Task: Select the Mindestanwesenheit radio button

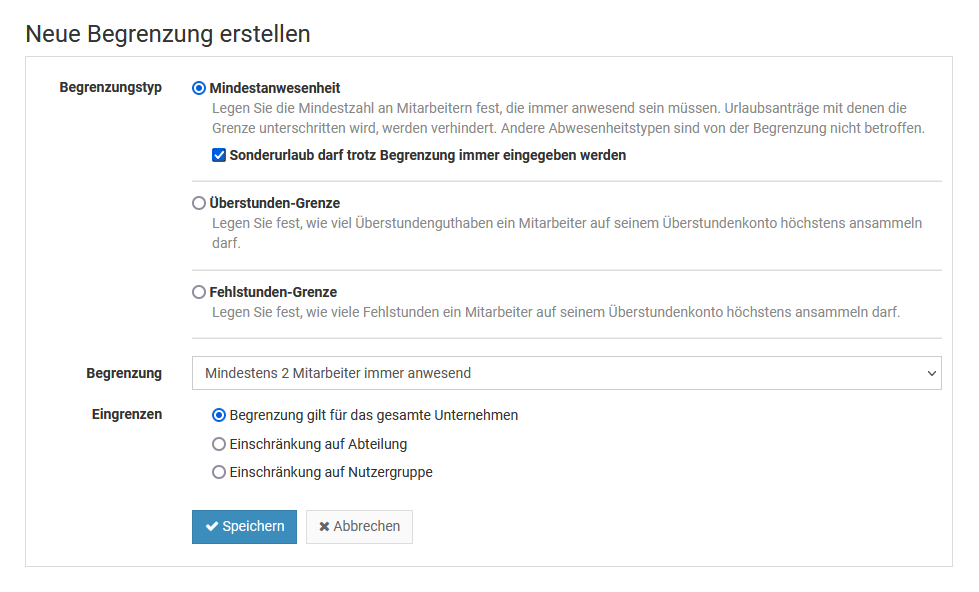Action: coord(199,88)
